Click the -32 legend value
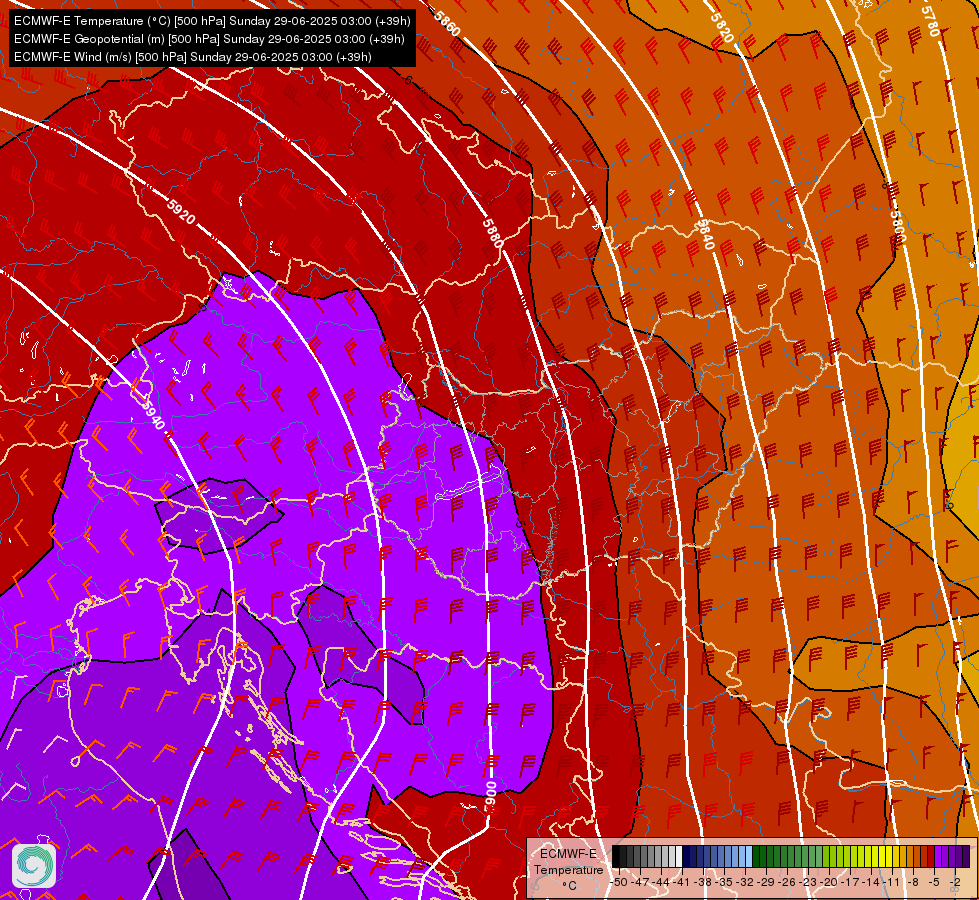 click(x=746, y=882)
